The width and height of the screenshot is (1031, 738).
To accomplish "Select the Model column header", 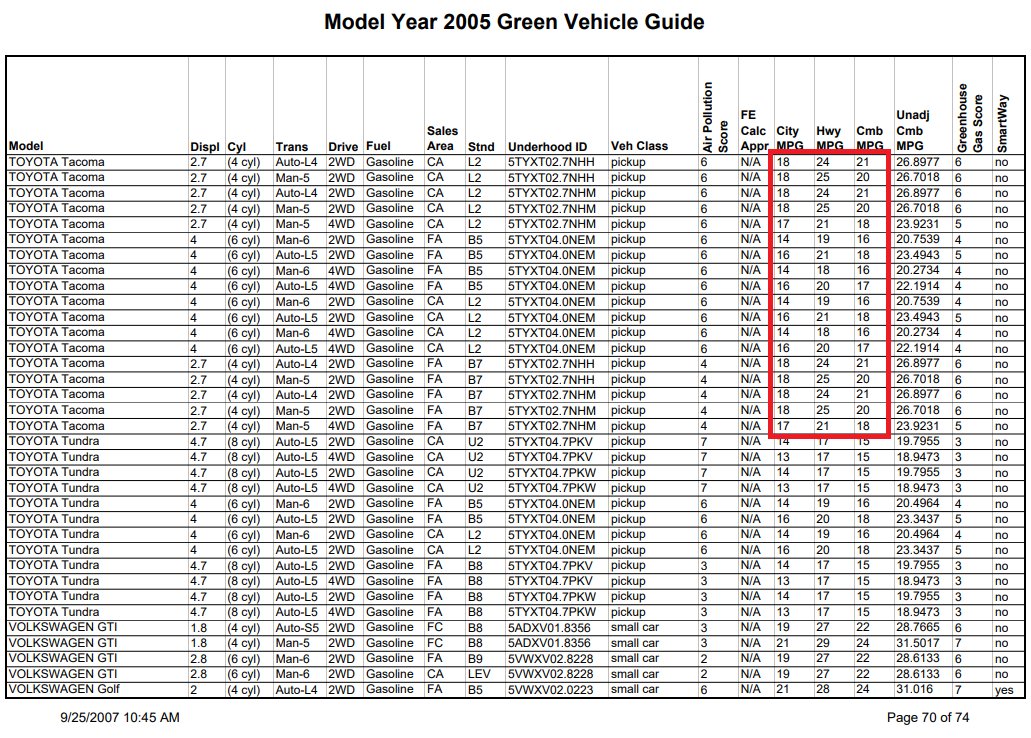I will point(26,146).
